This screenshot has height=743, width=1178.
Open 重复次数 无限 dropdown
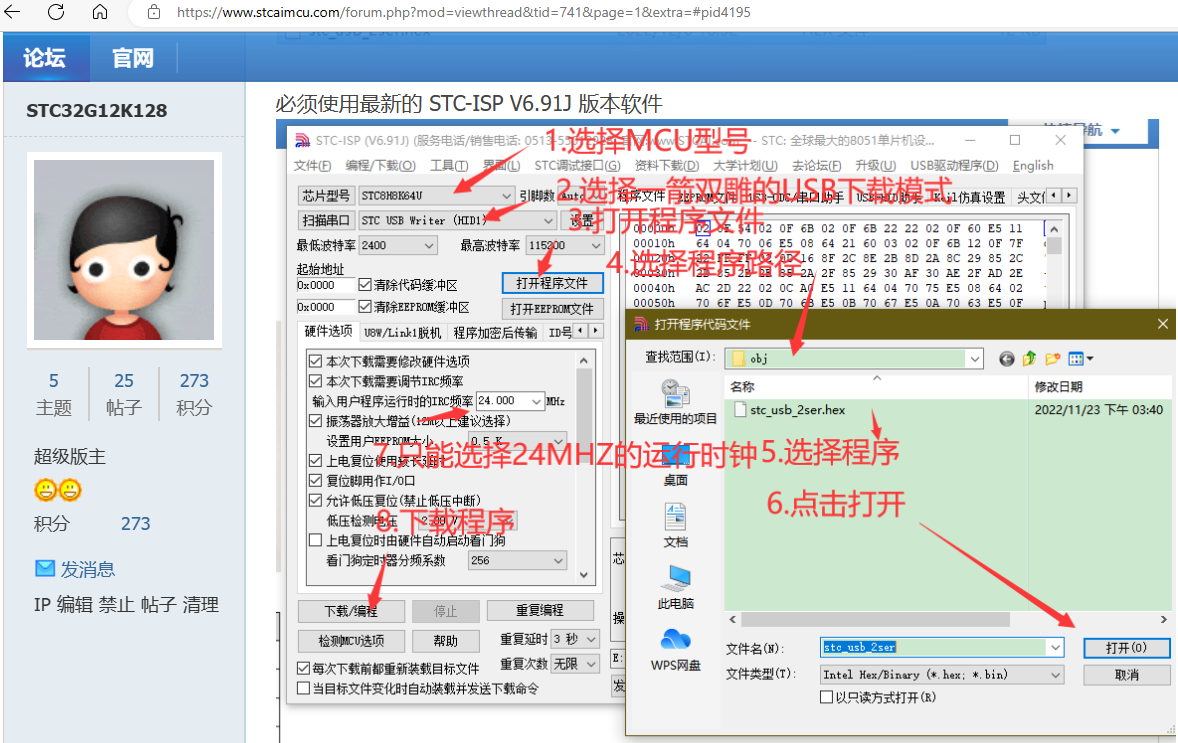click(575, 664)
